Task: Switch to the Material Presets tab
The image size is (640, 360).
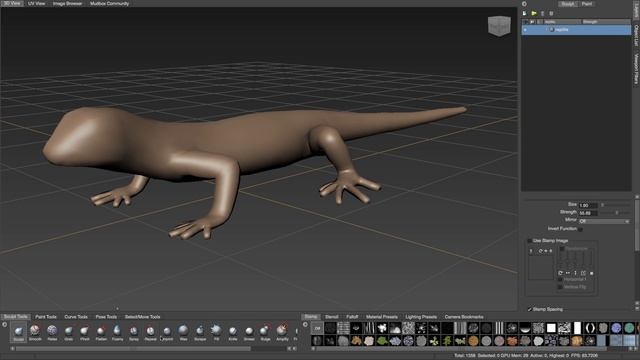Action: [382, 317]
